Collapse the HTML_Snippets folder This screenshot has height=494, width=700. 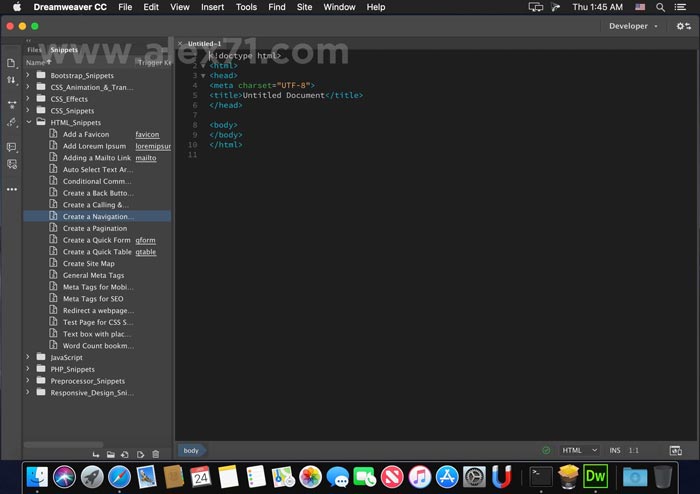pyautogui.click(x=29, y=122)
